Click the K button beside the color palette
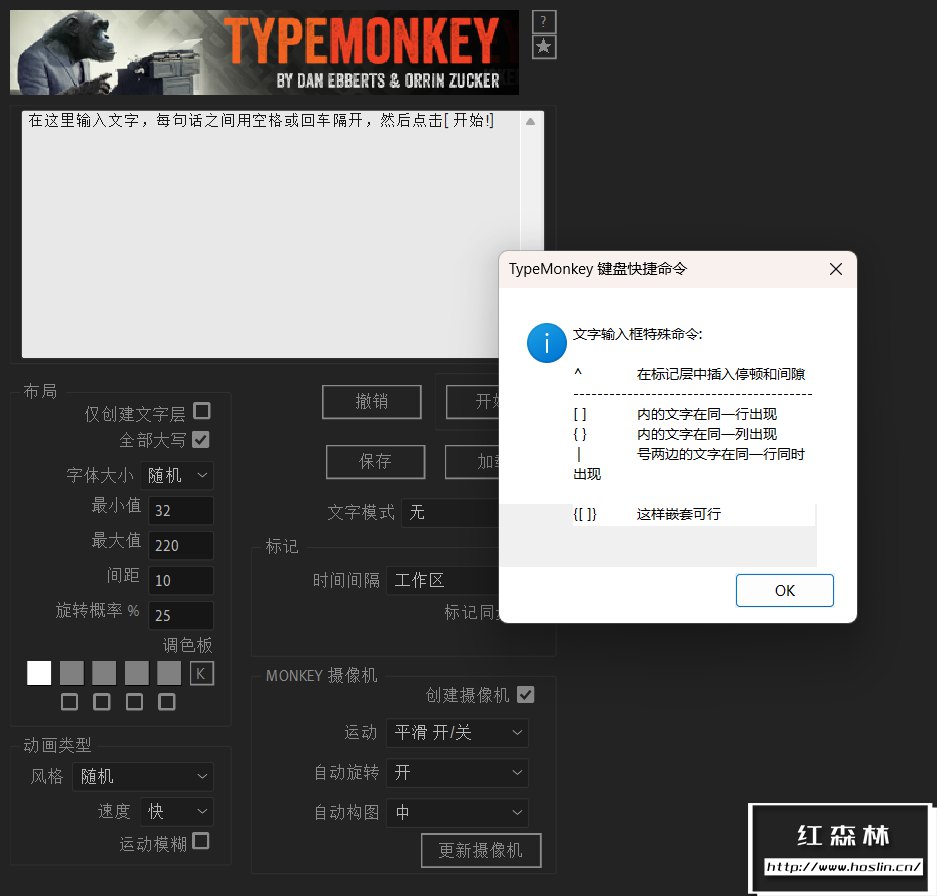 tap(201, 674)
